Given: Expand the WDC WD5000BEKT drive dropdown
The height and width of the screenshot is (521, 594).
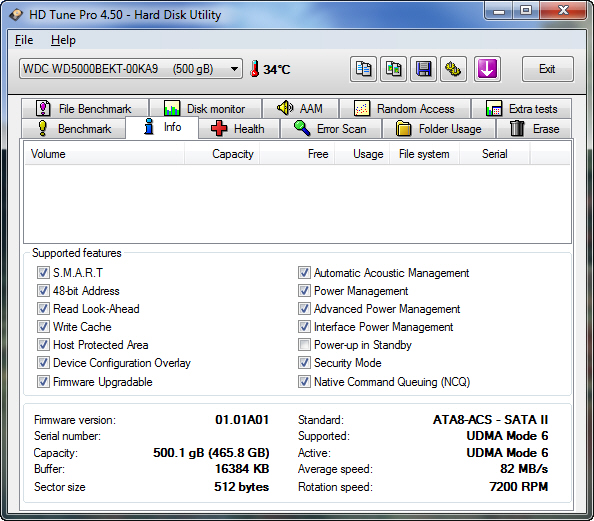Looking at the screenshot, I should tap(131, 69).
